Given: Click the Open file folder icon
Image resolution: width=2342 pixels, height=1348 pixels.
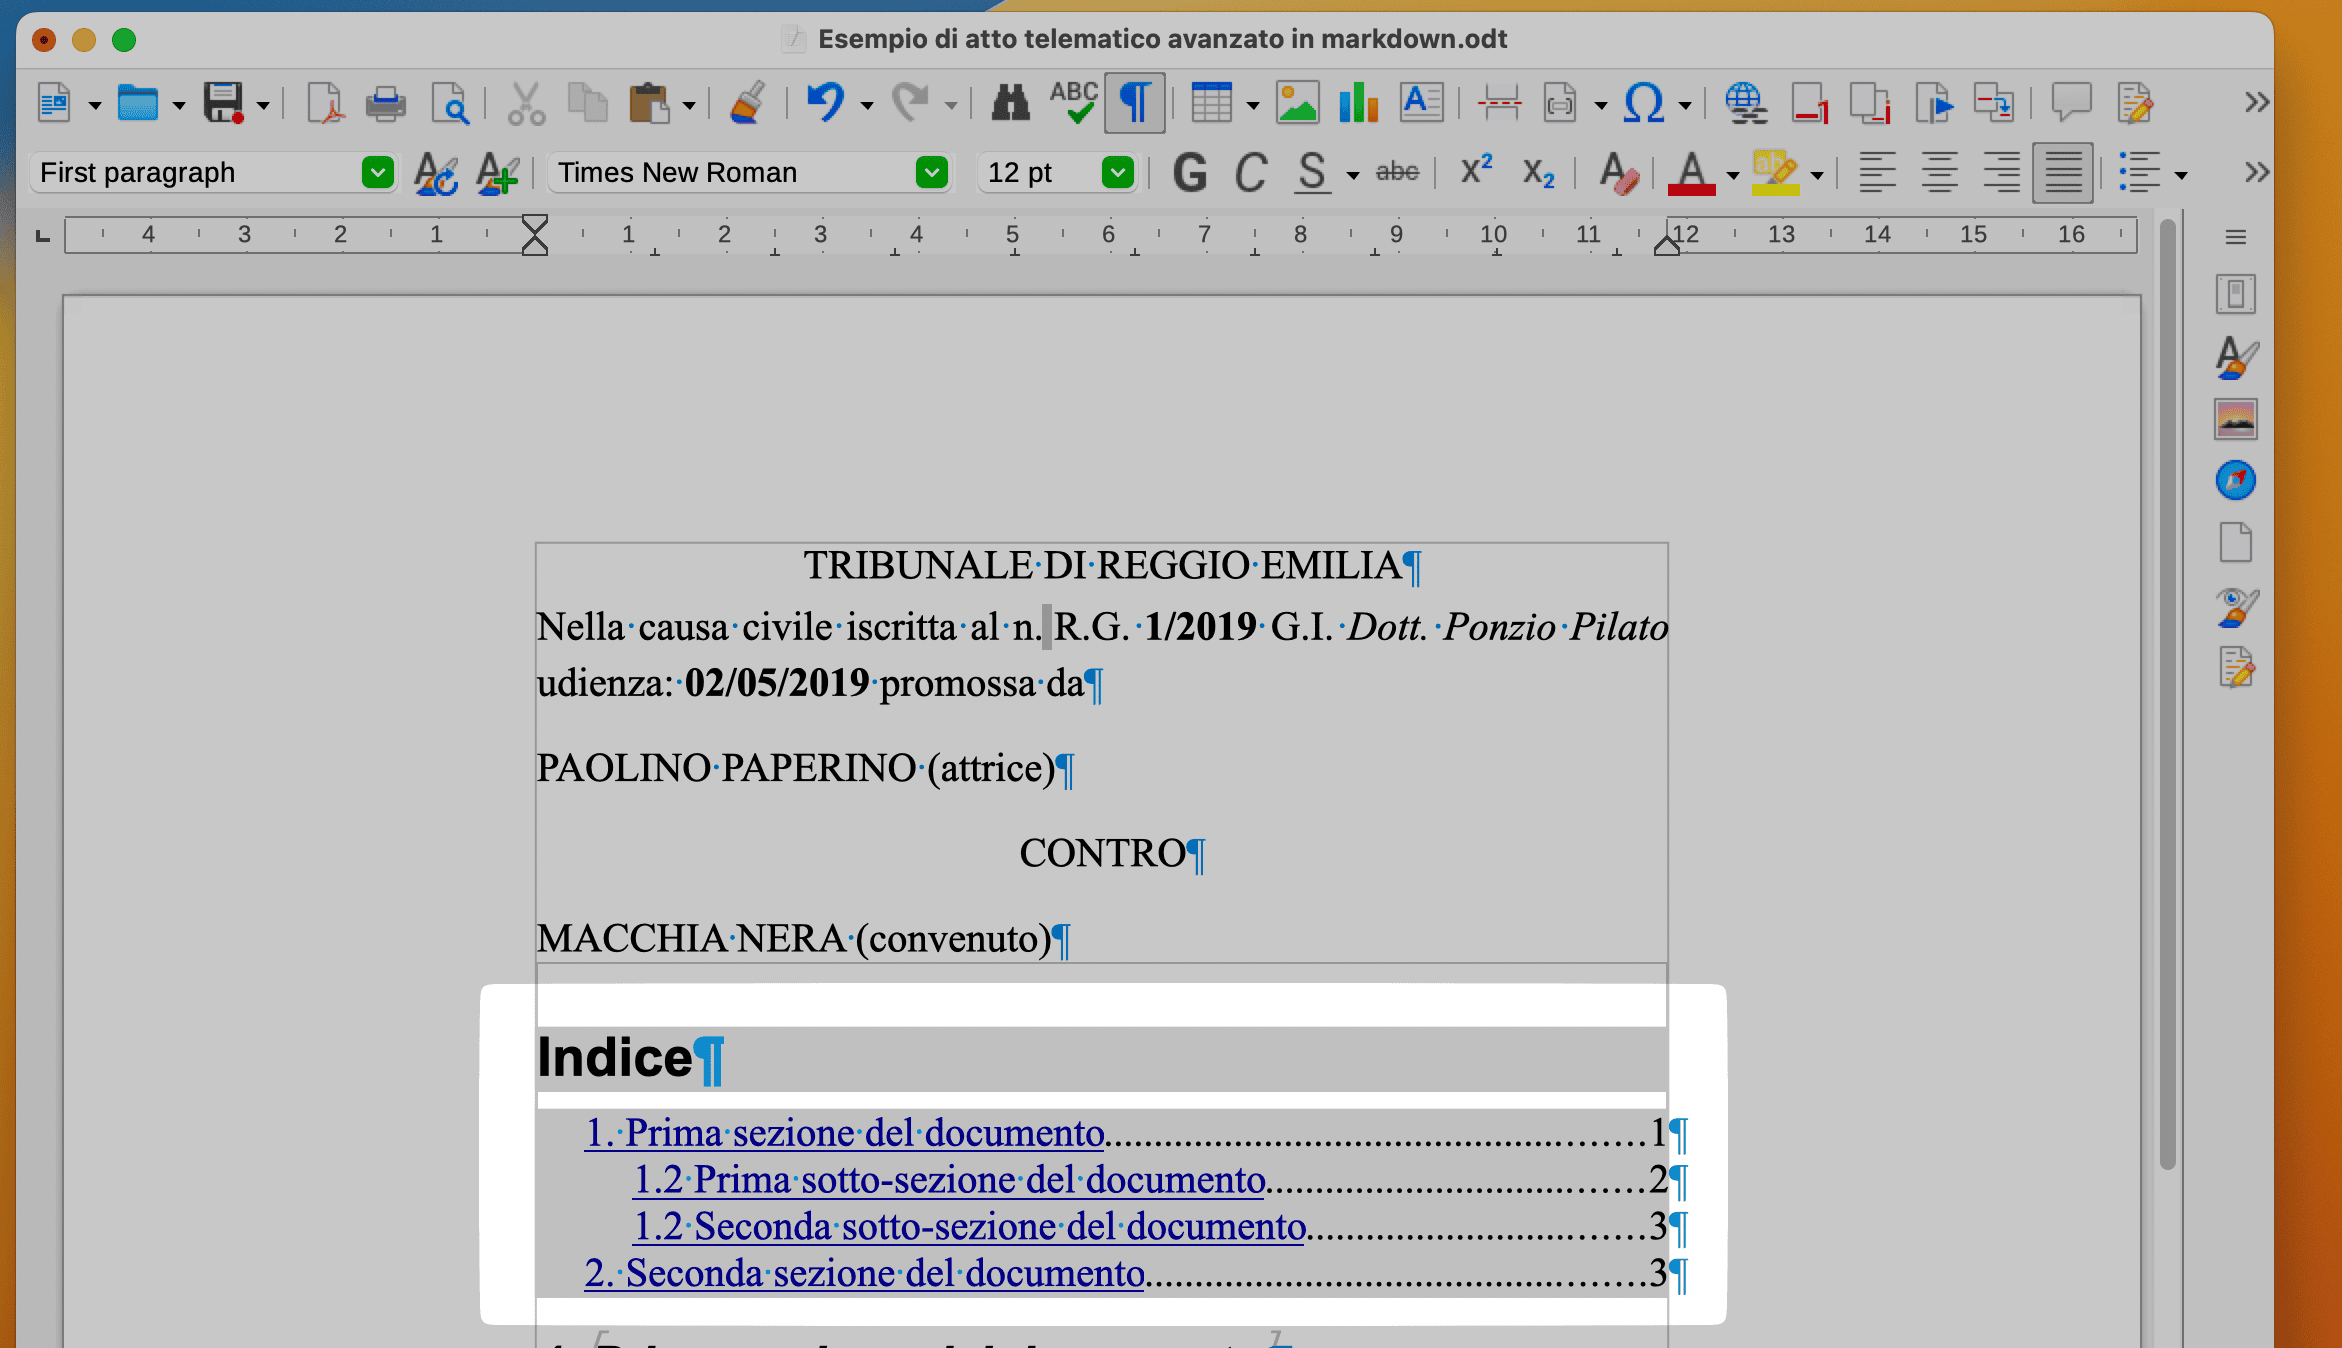Looking at the screenshot, I should pyautogui.click(x=138, y=103).
